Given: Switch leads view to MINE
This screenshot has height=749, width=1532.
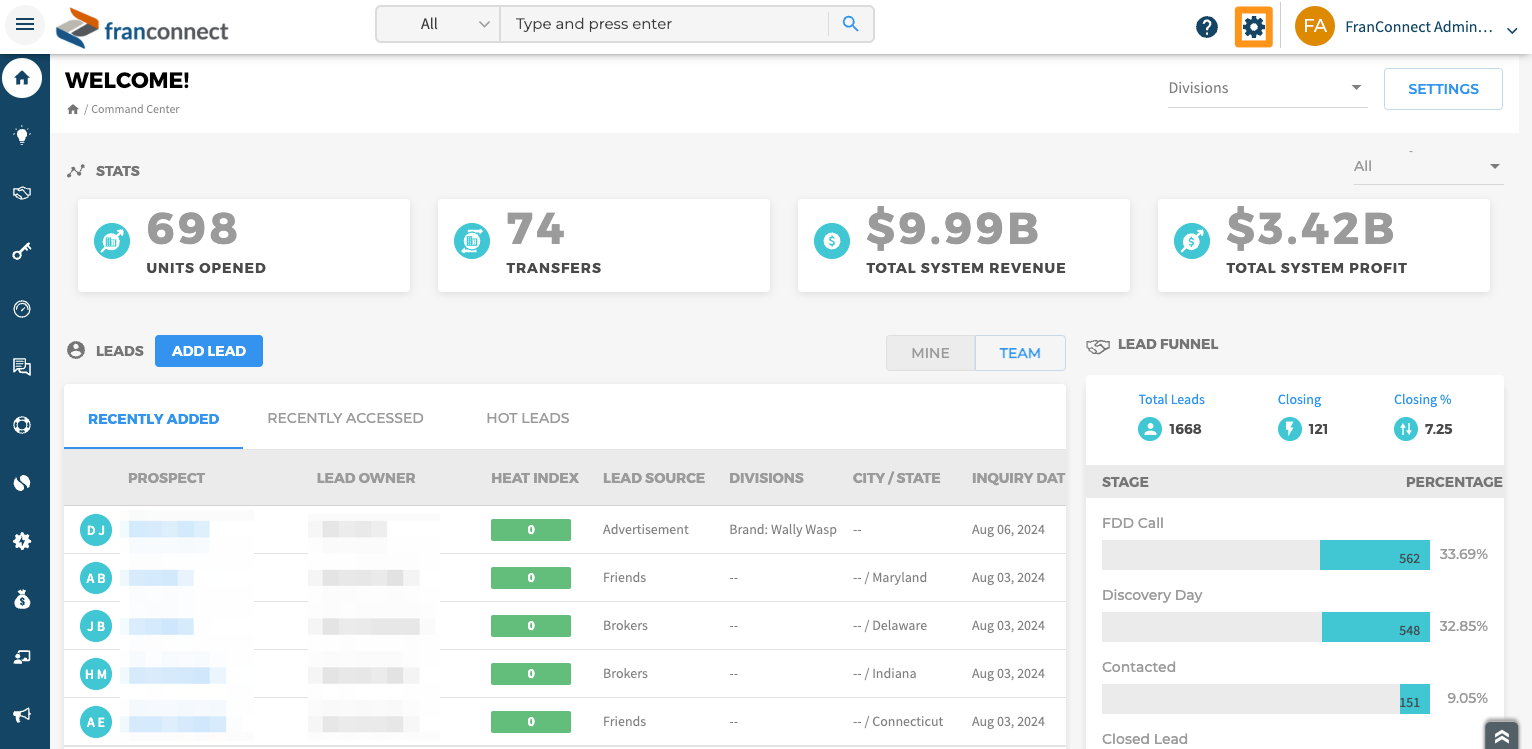Looking at the screenshot, I should pos(930,353).
